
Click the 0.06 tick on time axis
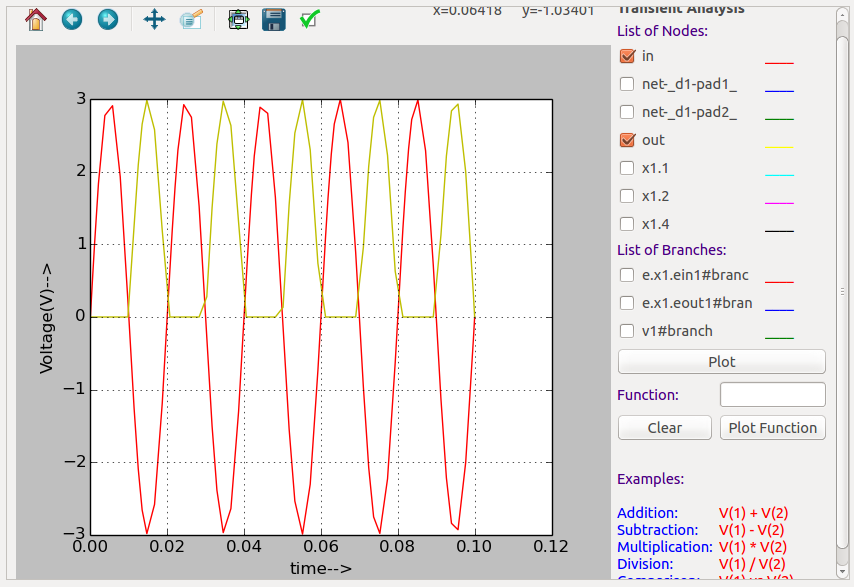point(321,546)
